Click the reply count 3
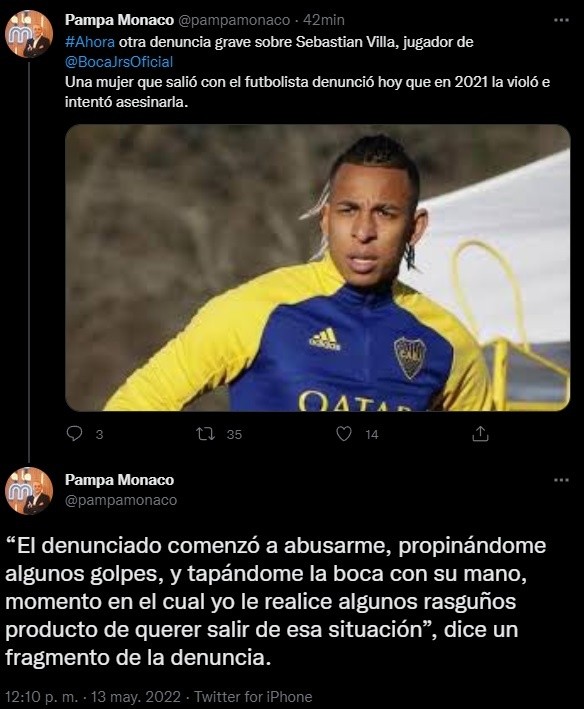 pos(99,435)
